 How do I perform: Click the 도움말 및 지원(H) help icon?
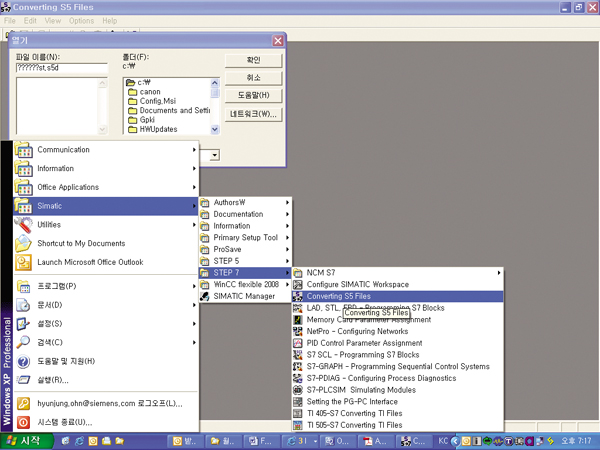click(x=23, y=361)
